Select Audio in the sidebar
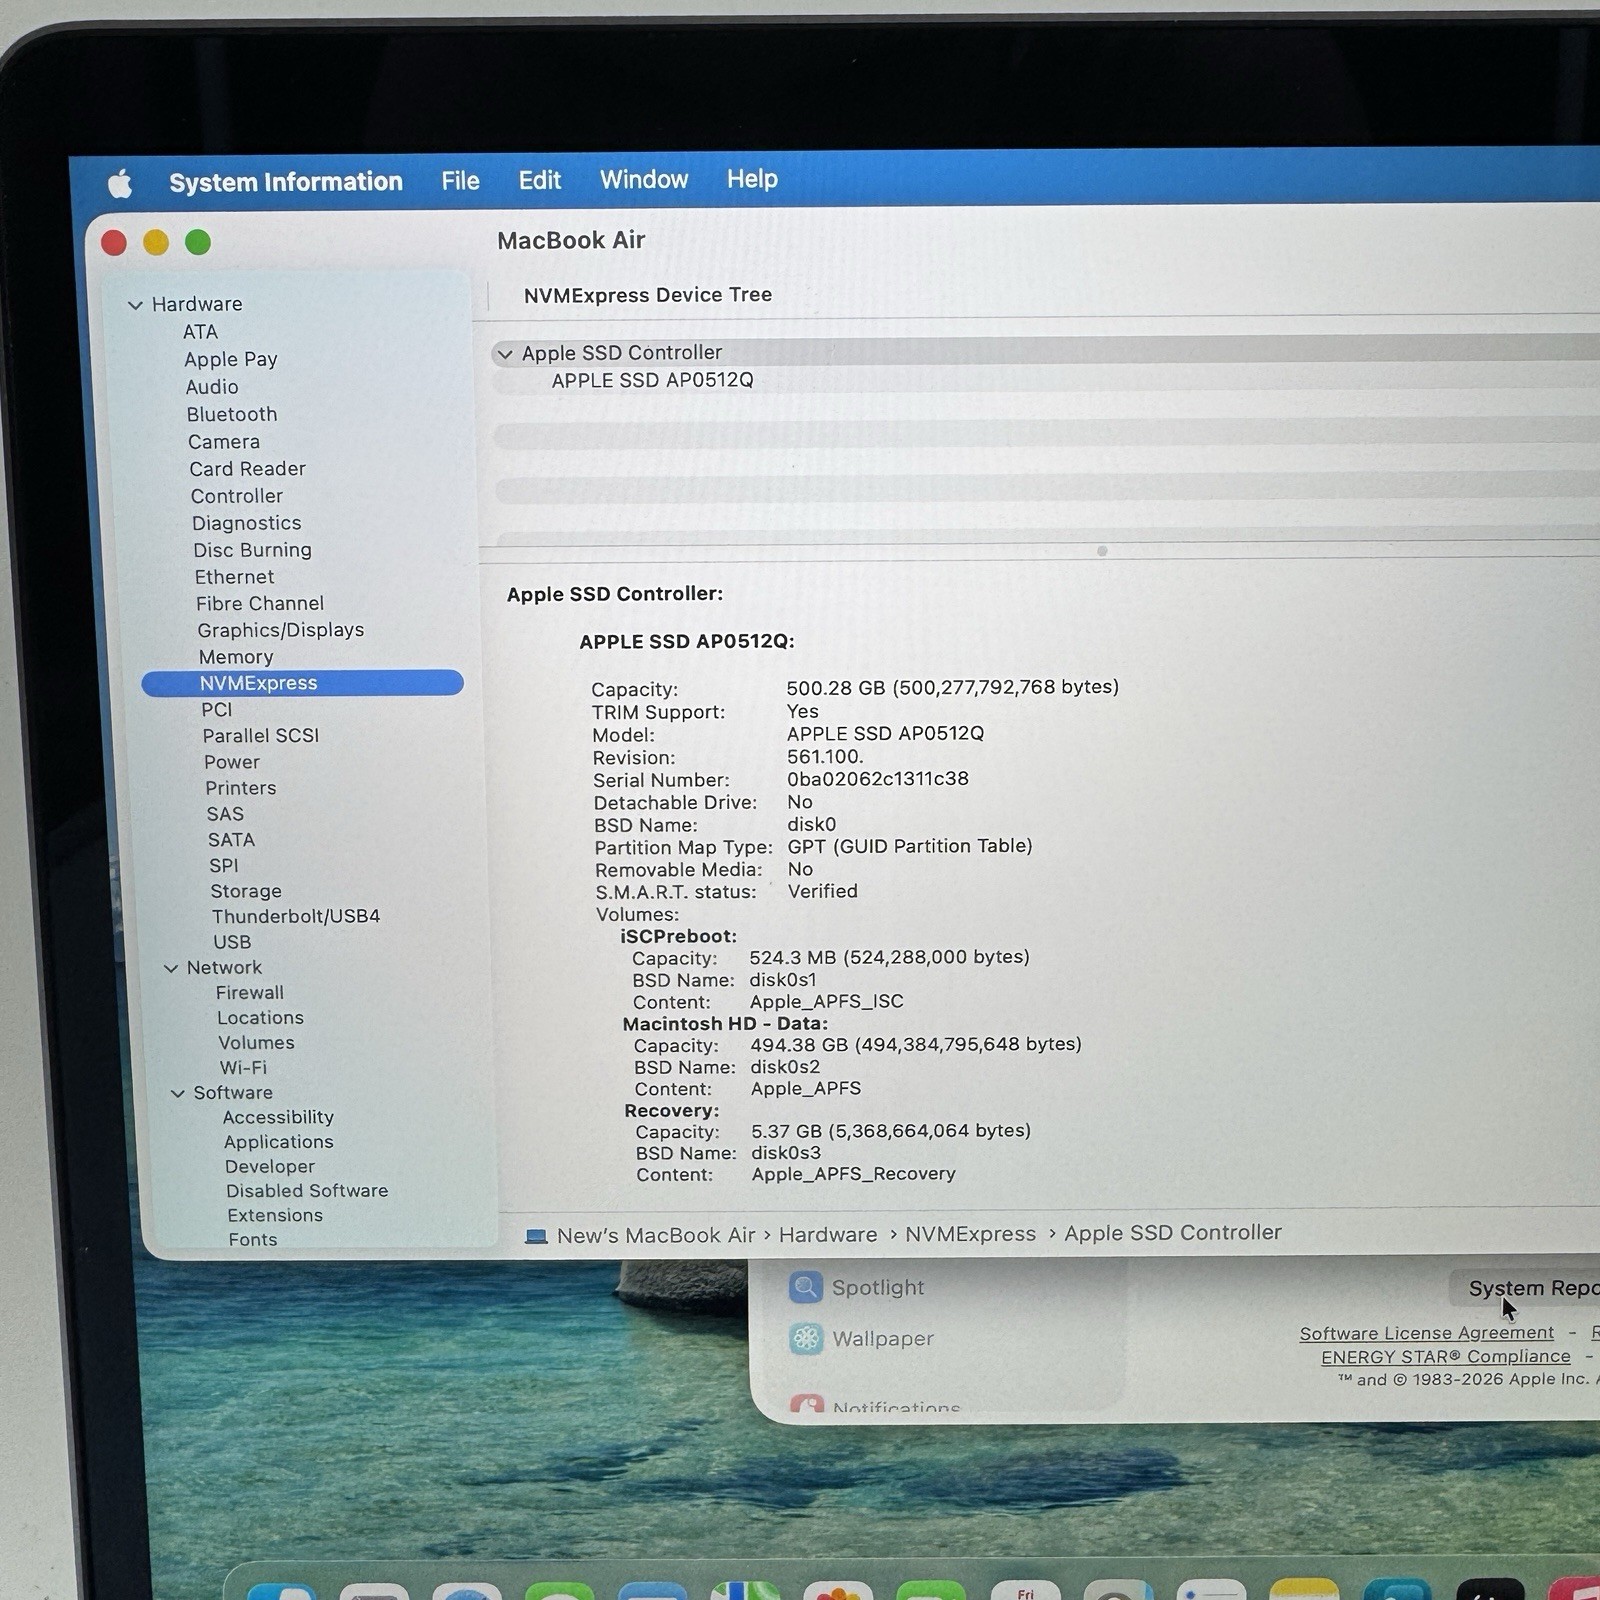Screen dimensions: 1600x1600 click(x=212, y=387)
